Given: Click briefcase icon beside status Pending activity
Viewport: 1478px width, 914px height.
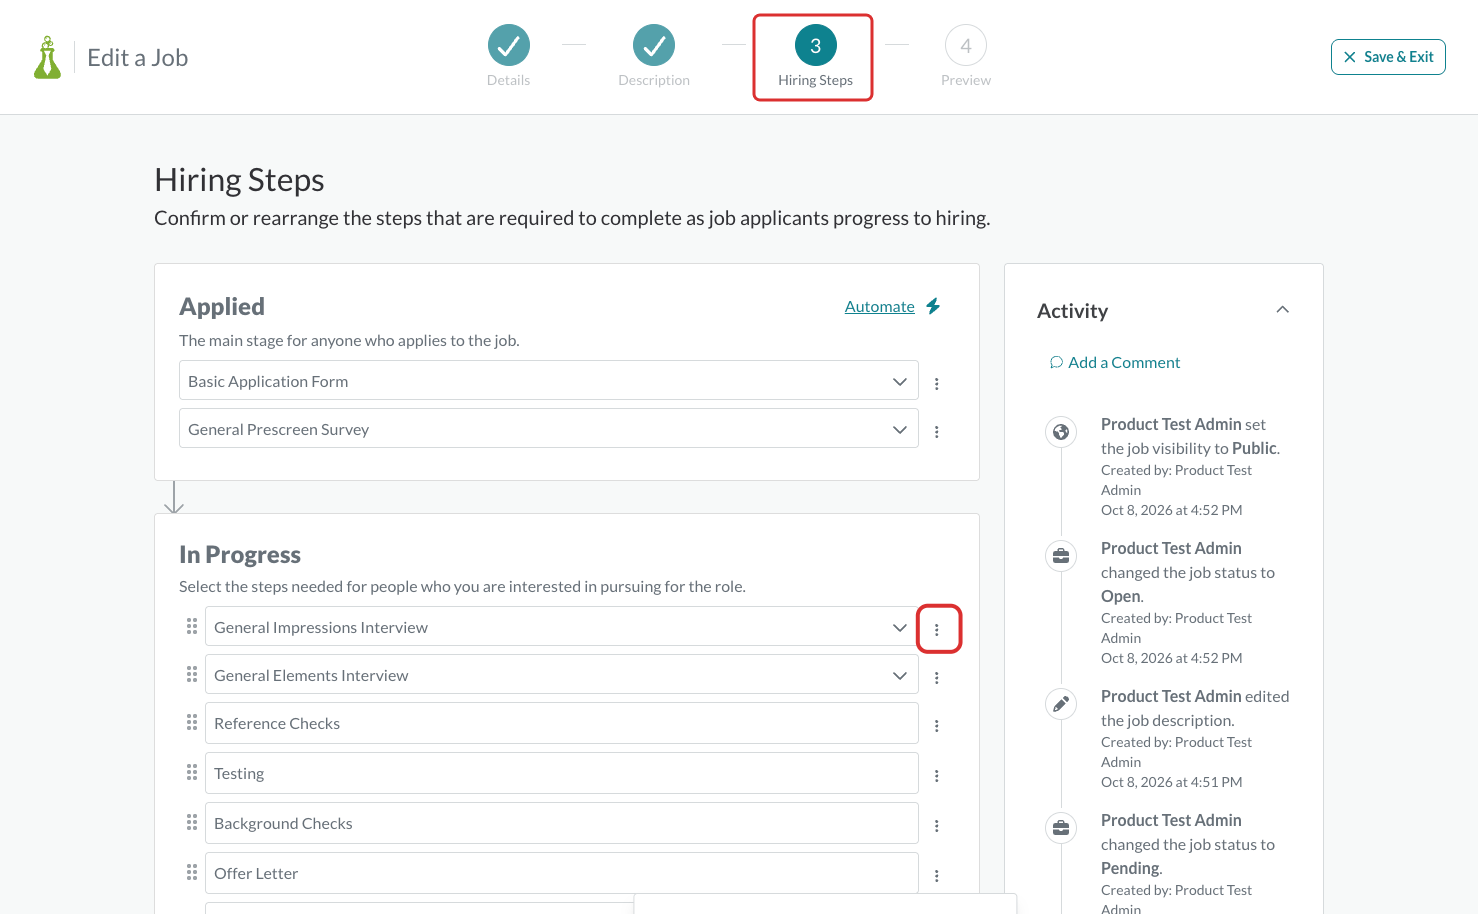Looking at the screenshot, I should coord(1061,828).
